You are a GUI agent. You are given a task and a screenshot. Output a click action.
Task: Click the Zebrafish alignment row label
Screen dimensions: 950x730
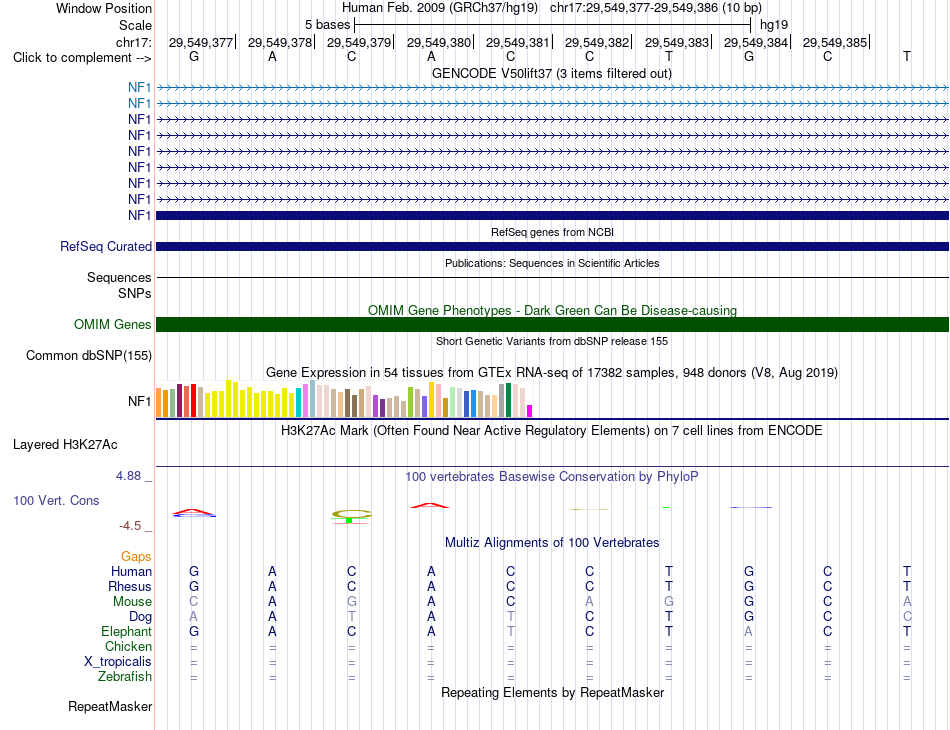click(x=125, y=677)
